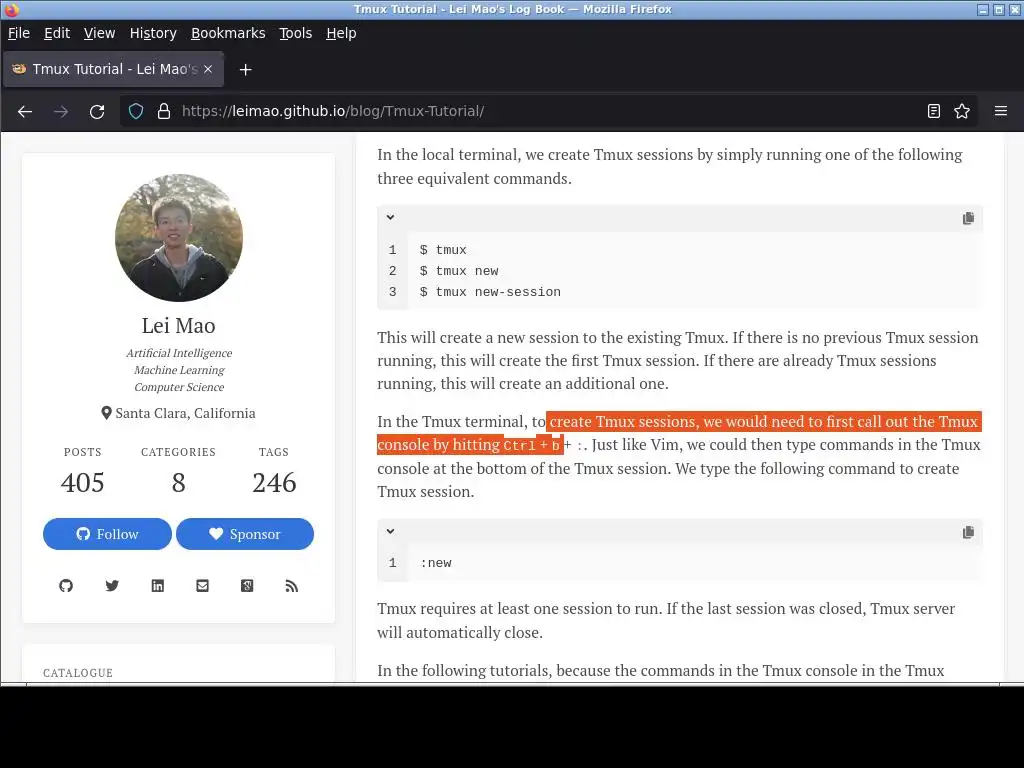
Task: Open the Firefox application menu
Action: click(x=1000, y=111)
